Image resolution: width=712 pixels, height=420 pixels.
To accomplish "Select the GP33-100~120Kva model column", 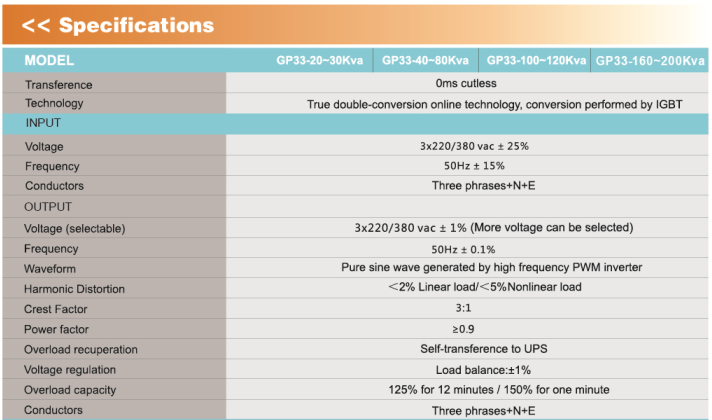I will 536,60.
